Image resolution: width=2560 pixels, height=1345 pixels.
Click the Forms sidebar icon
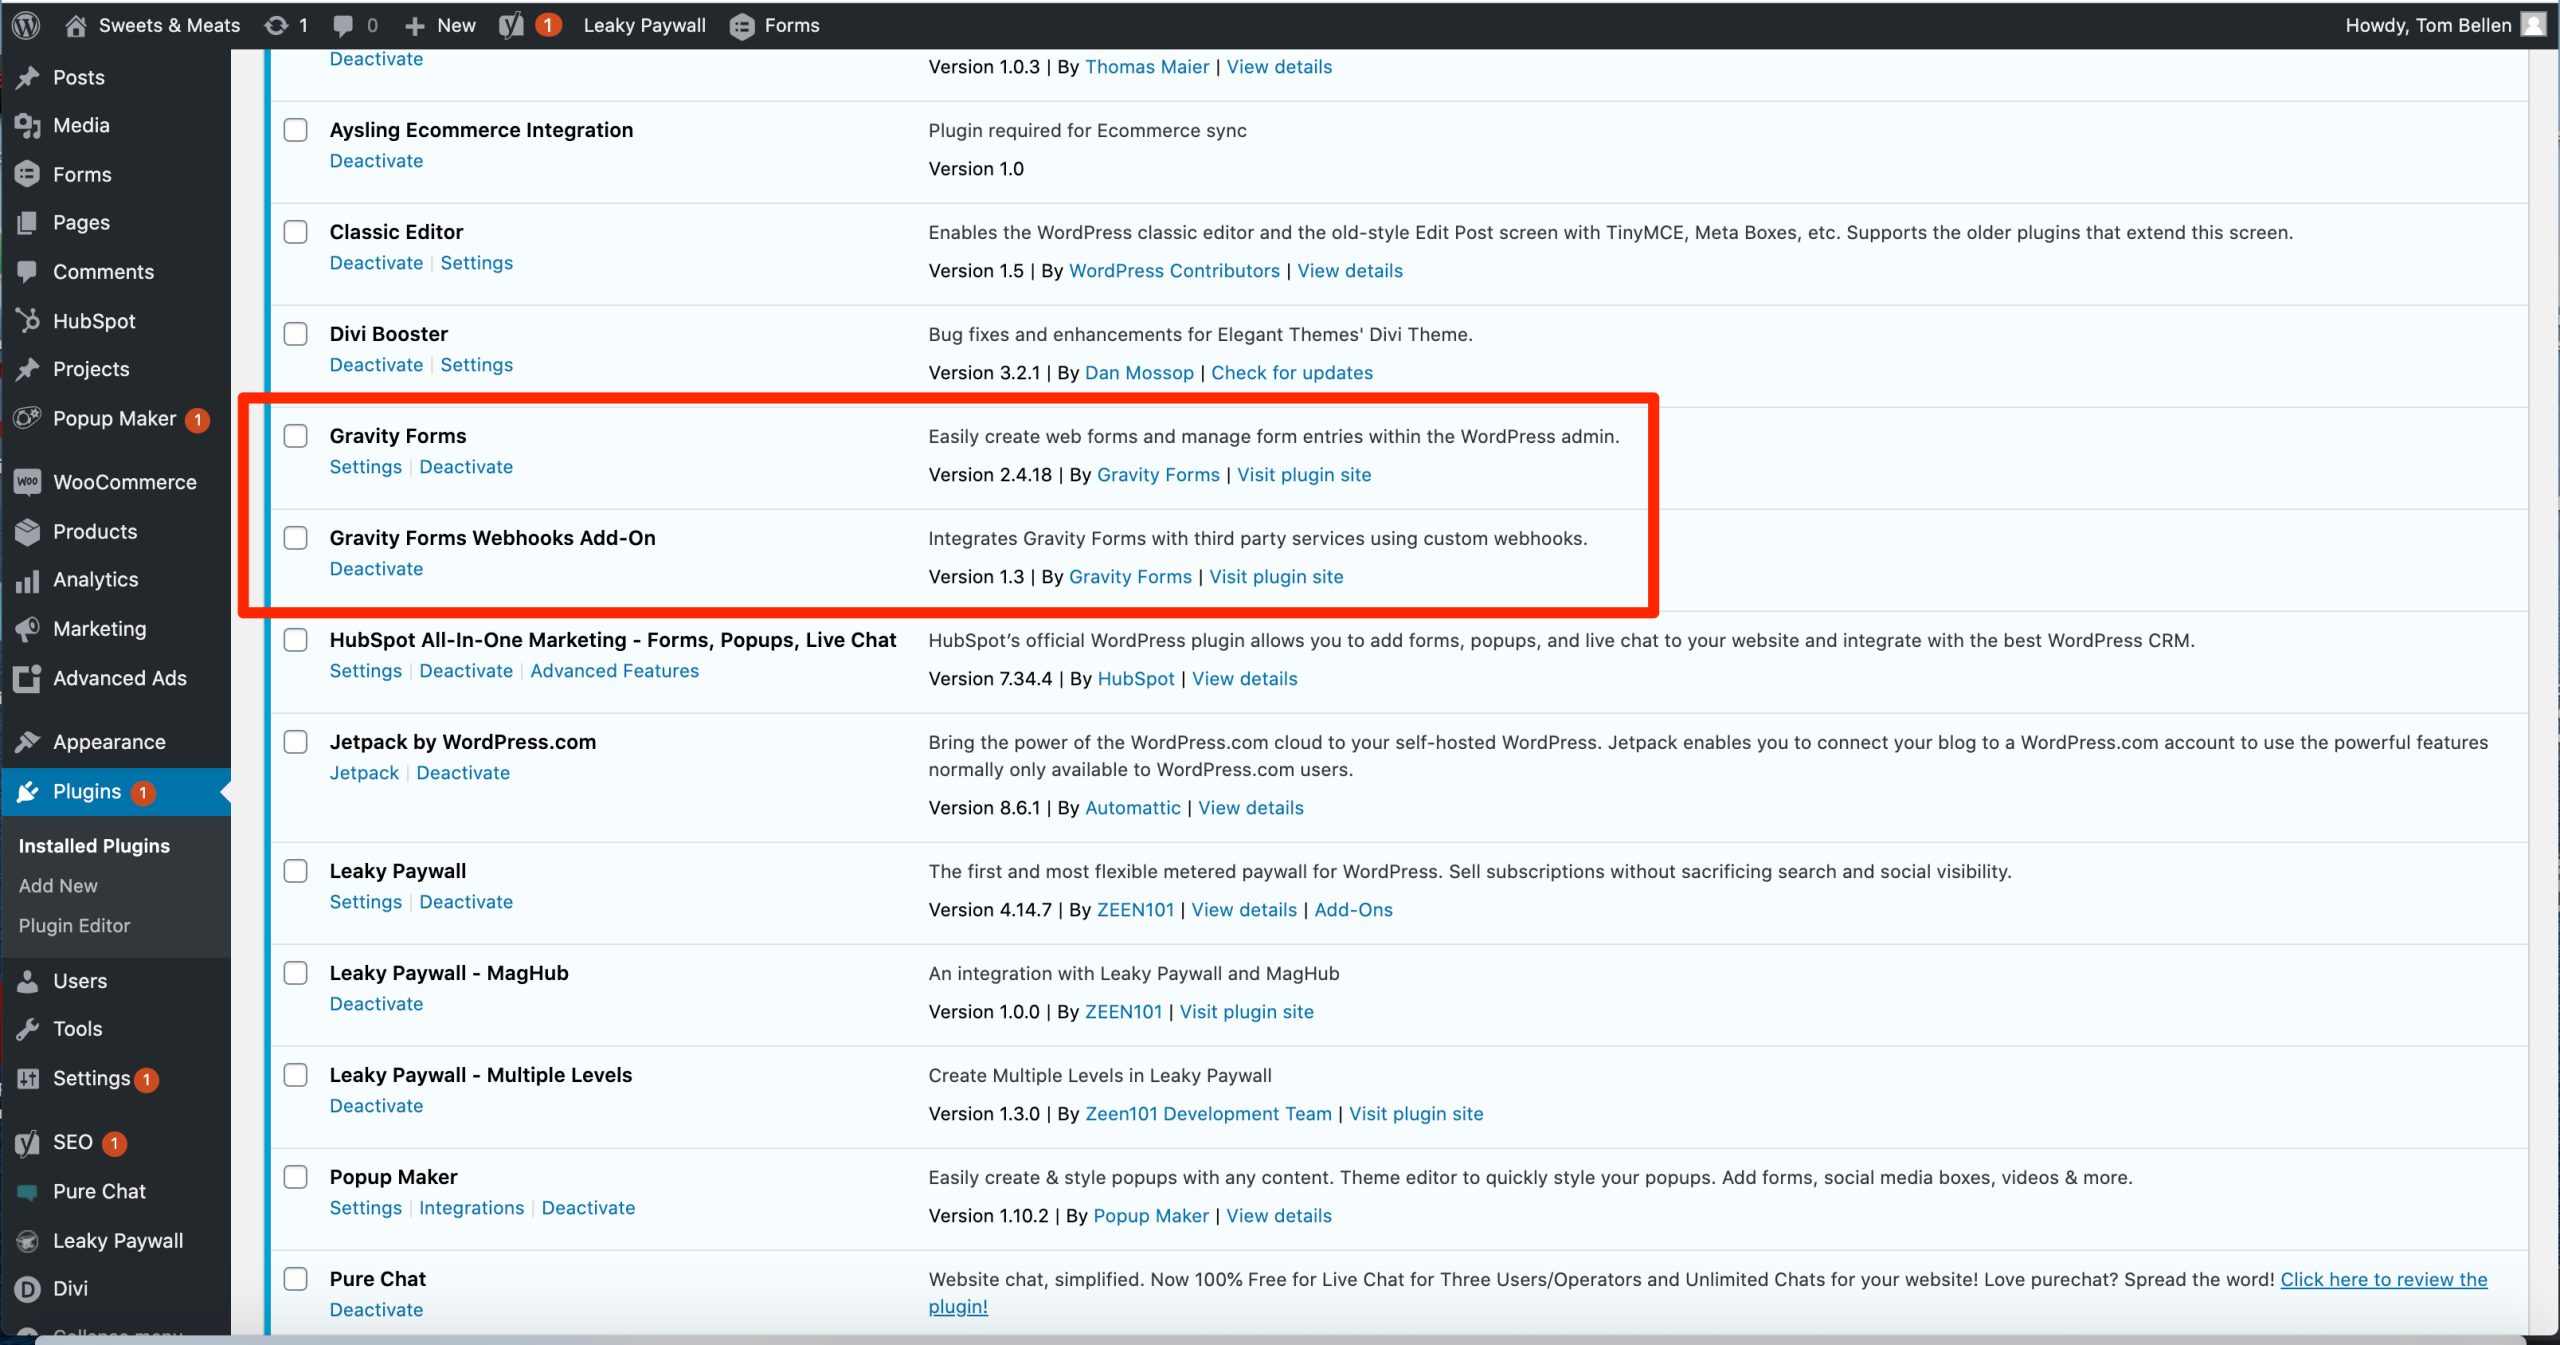pos(28,174)
